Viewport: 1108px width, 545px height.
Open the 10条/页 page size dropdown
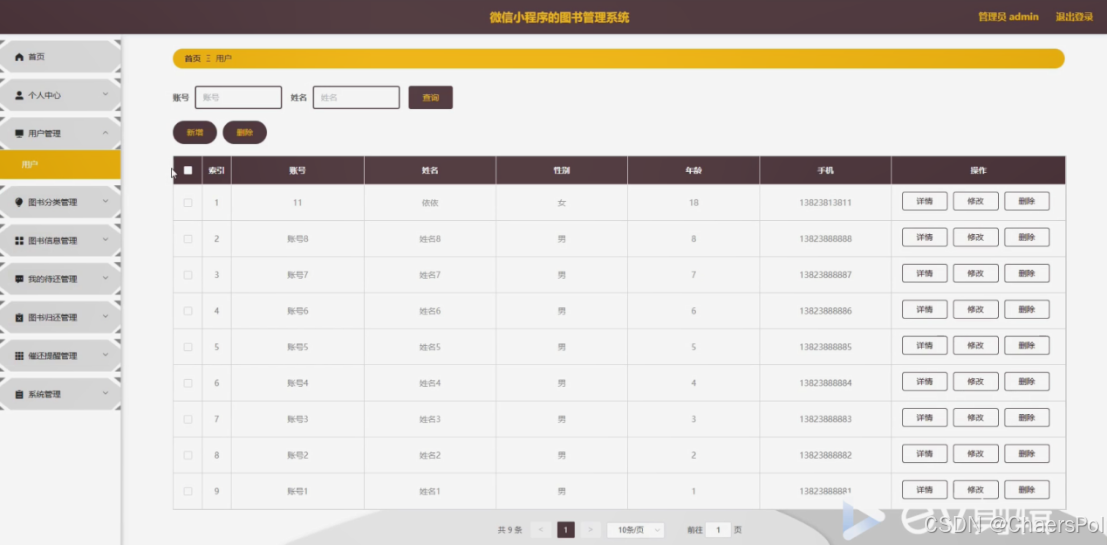[636, 530]
